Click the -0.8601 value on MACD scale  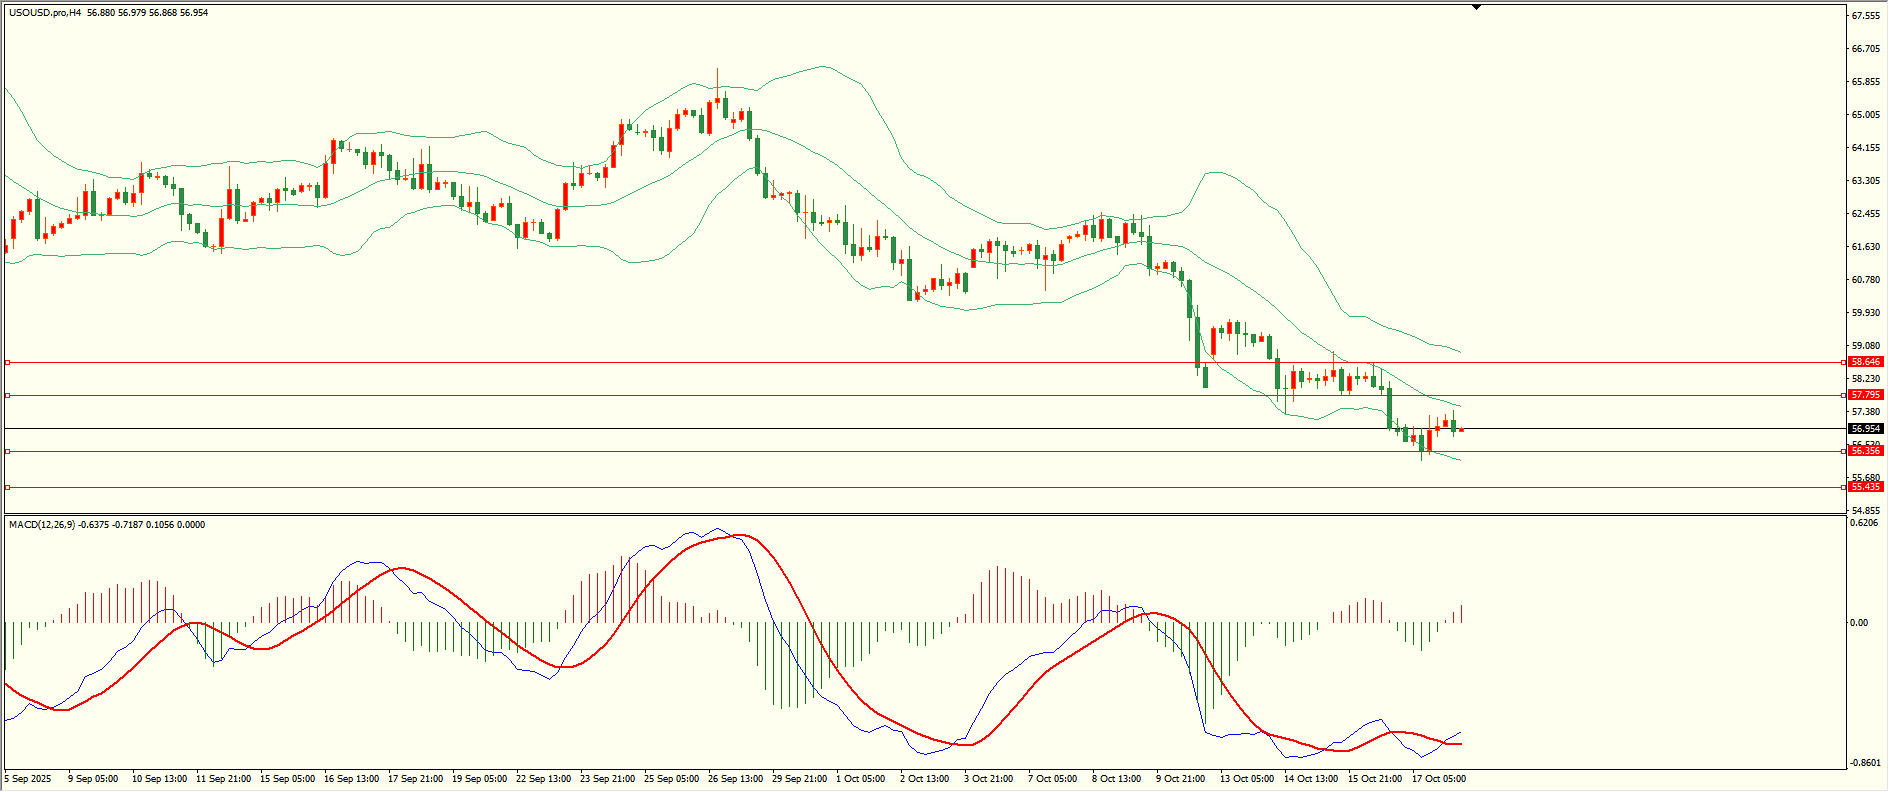[1865, 763]
